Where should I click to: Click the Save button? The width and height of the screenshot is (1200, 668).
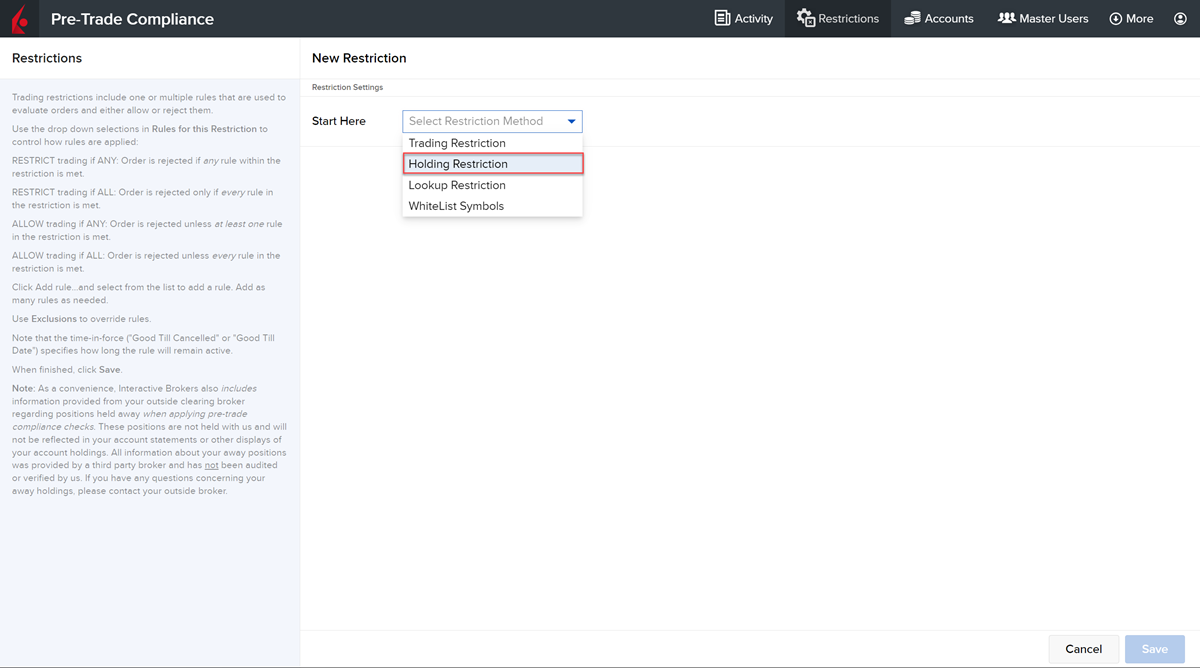1155,649
